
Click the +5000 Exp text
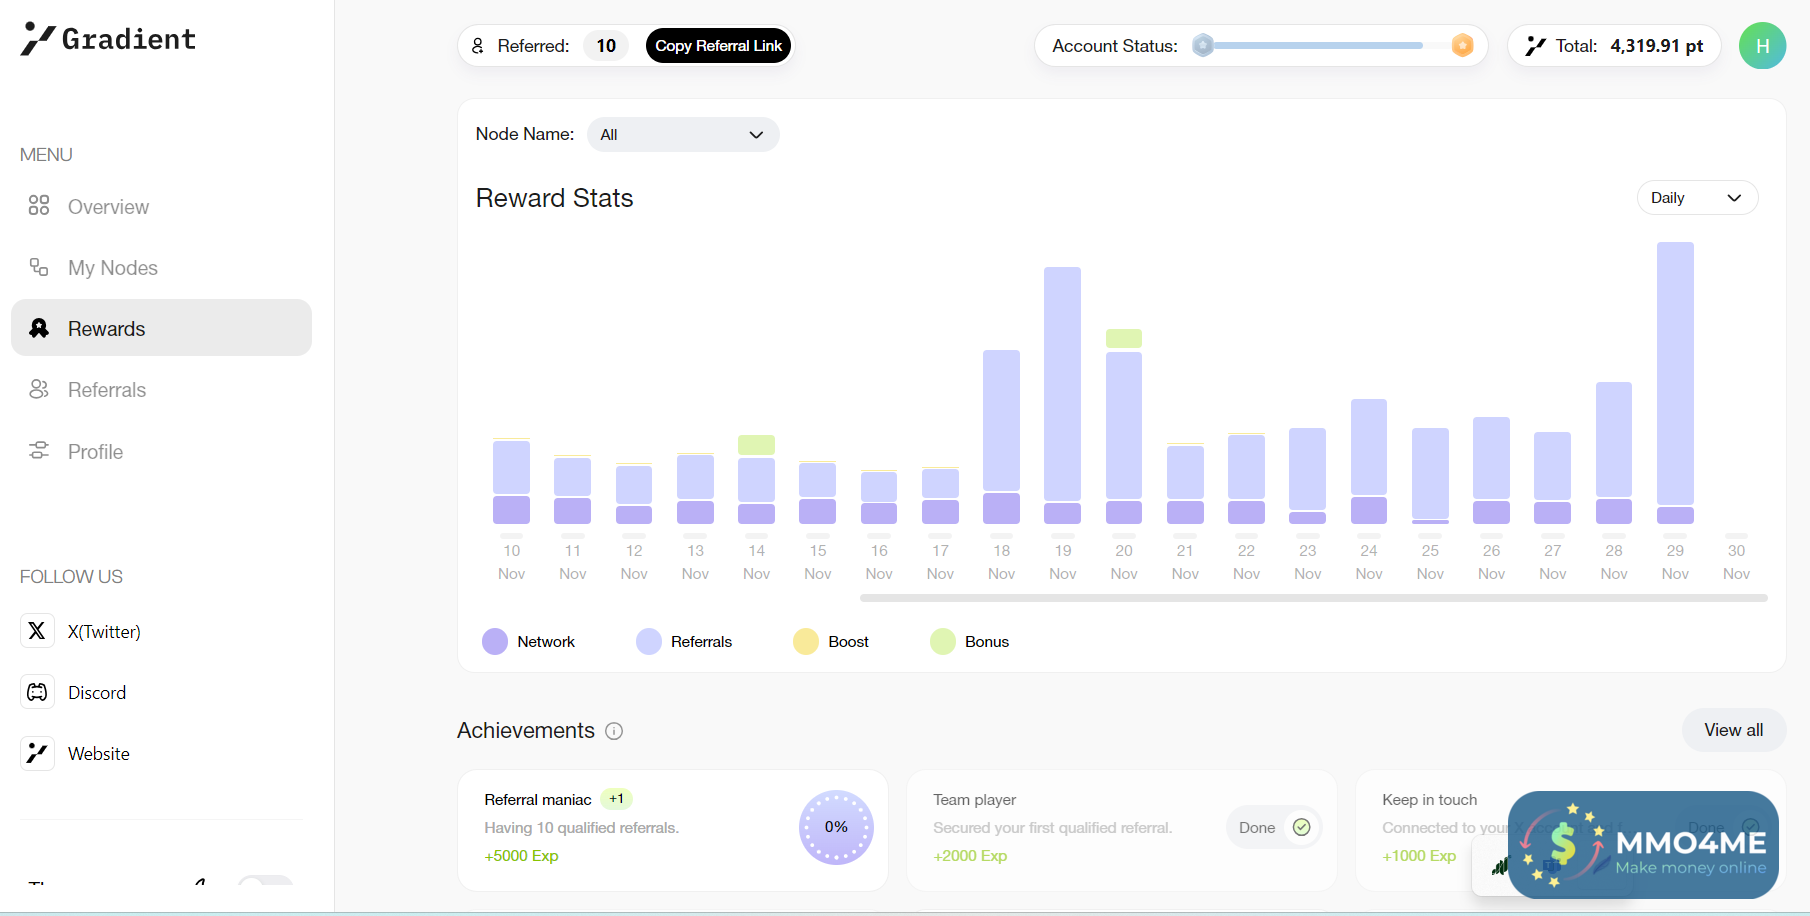coord(521,856)
